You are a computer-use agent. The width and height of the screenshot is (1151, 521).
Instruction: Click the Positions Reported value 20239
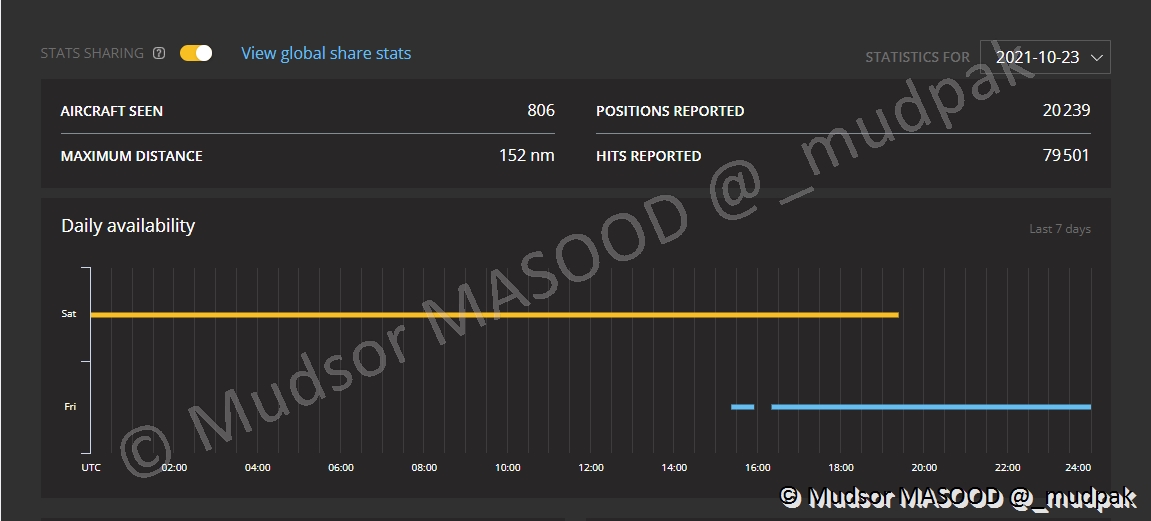tap(1066, 111)
